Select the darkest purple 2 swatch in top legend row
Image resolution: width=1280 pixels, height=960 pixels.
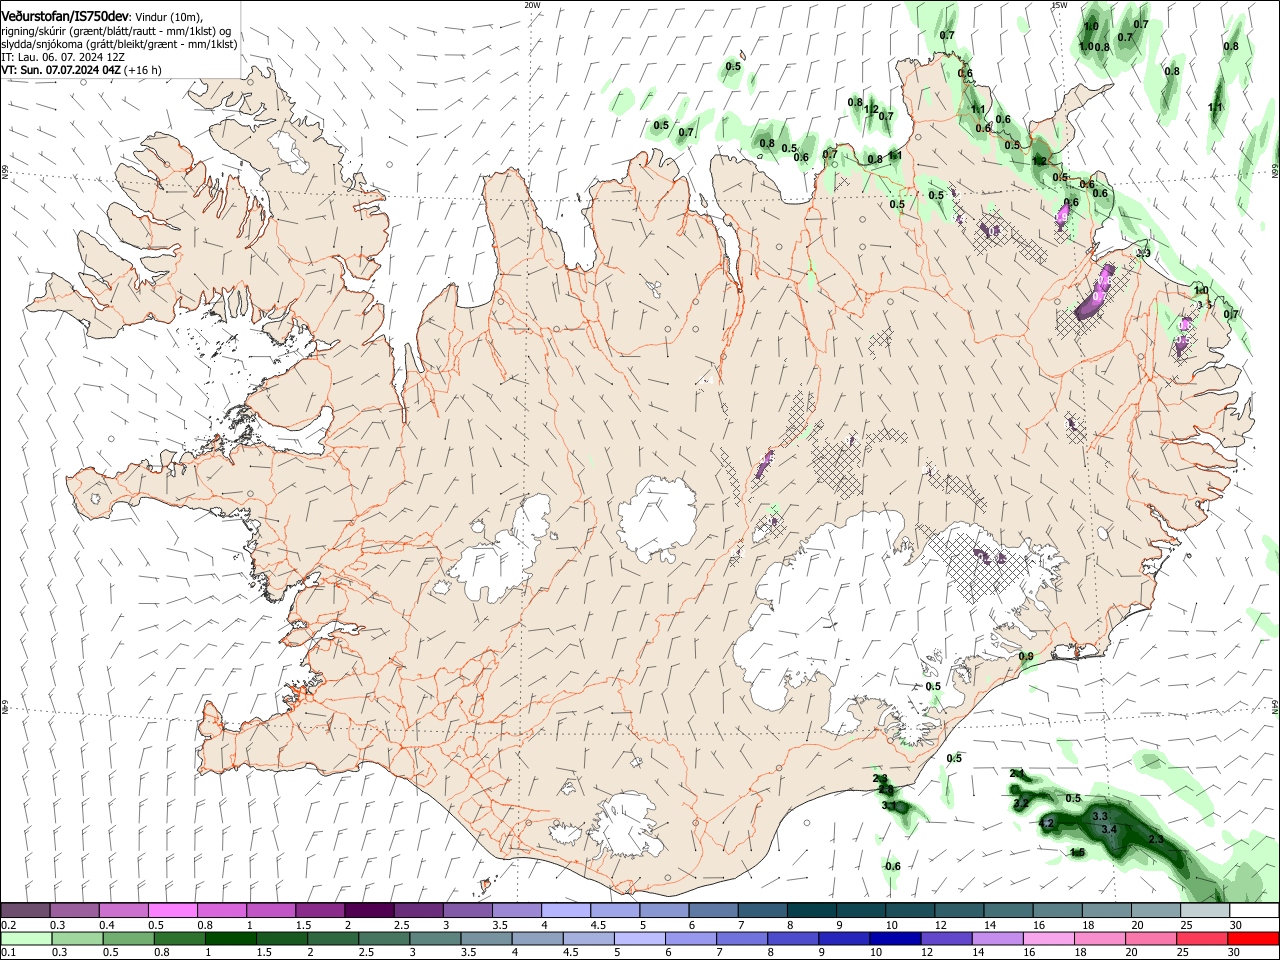click(x=368, y=911)
